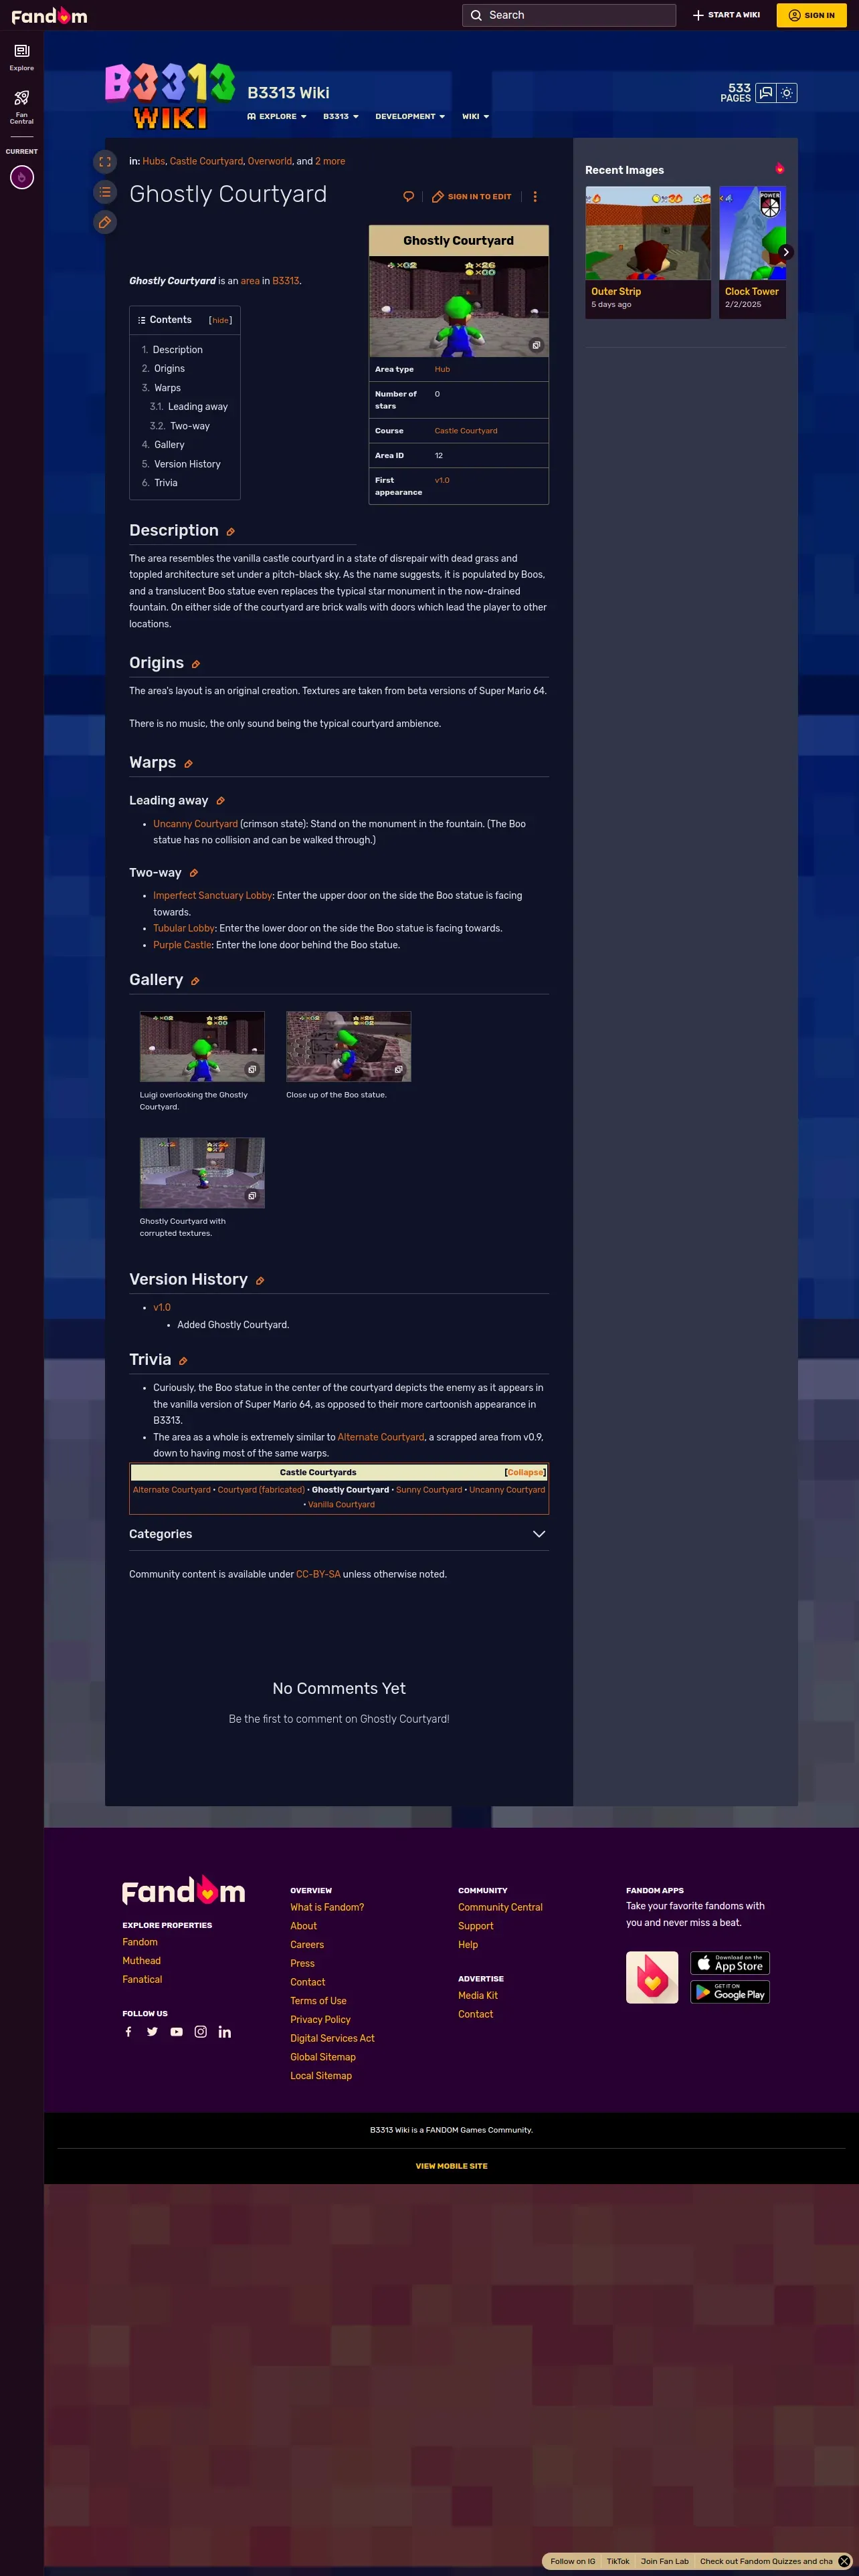Screen dimensions: 859x2576
Task: Open the Tubular Lobby link
Action: [184, 928]
